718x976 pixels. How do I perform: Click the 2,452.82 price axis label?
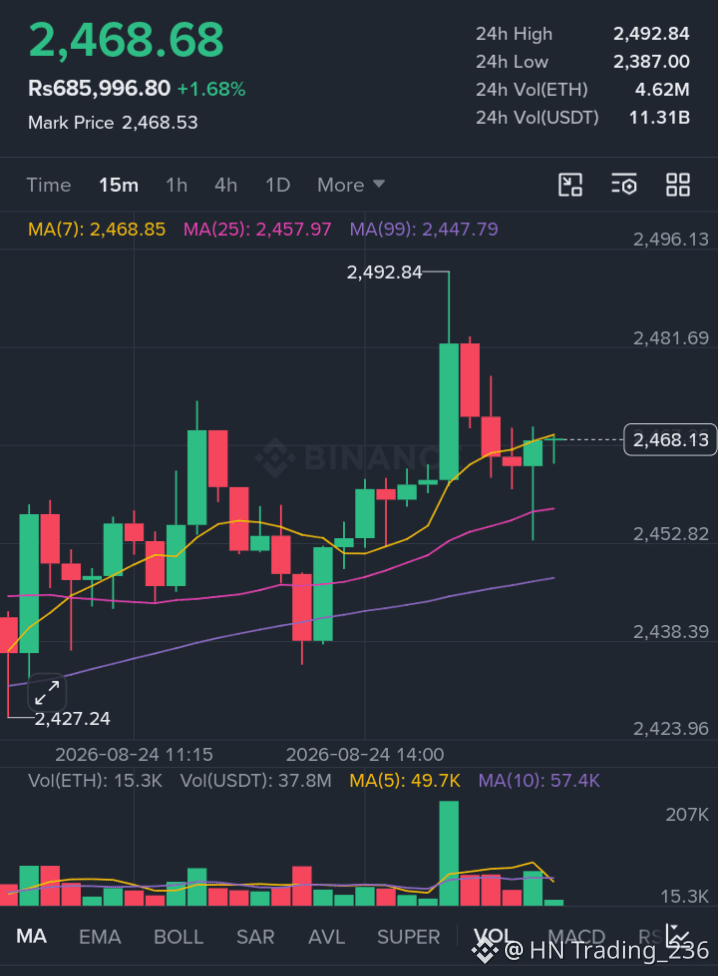coord(671,534)
